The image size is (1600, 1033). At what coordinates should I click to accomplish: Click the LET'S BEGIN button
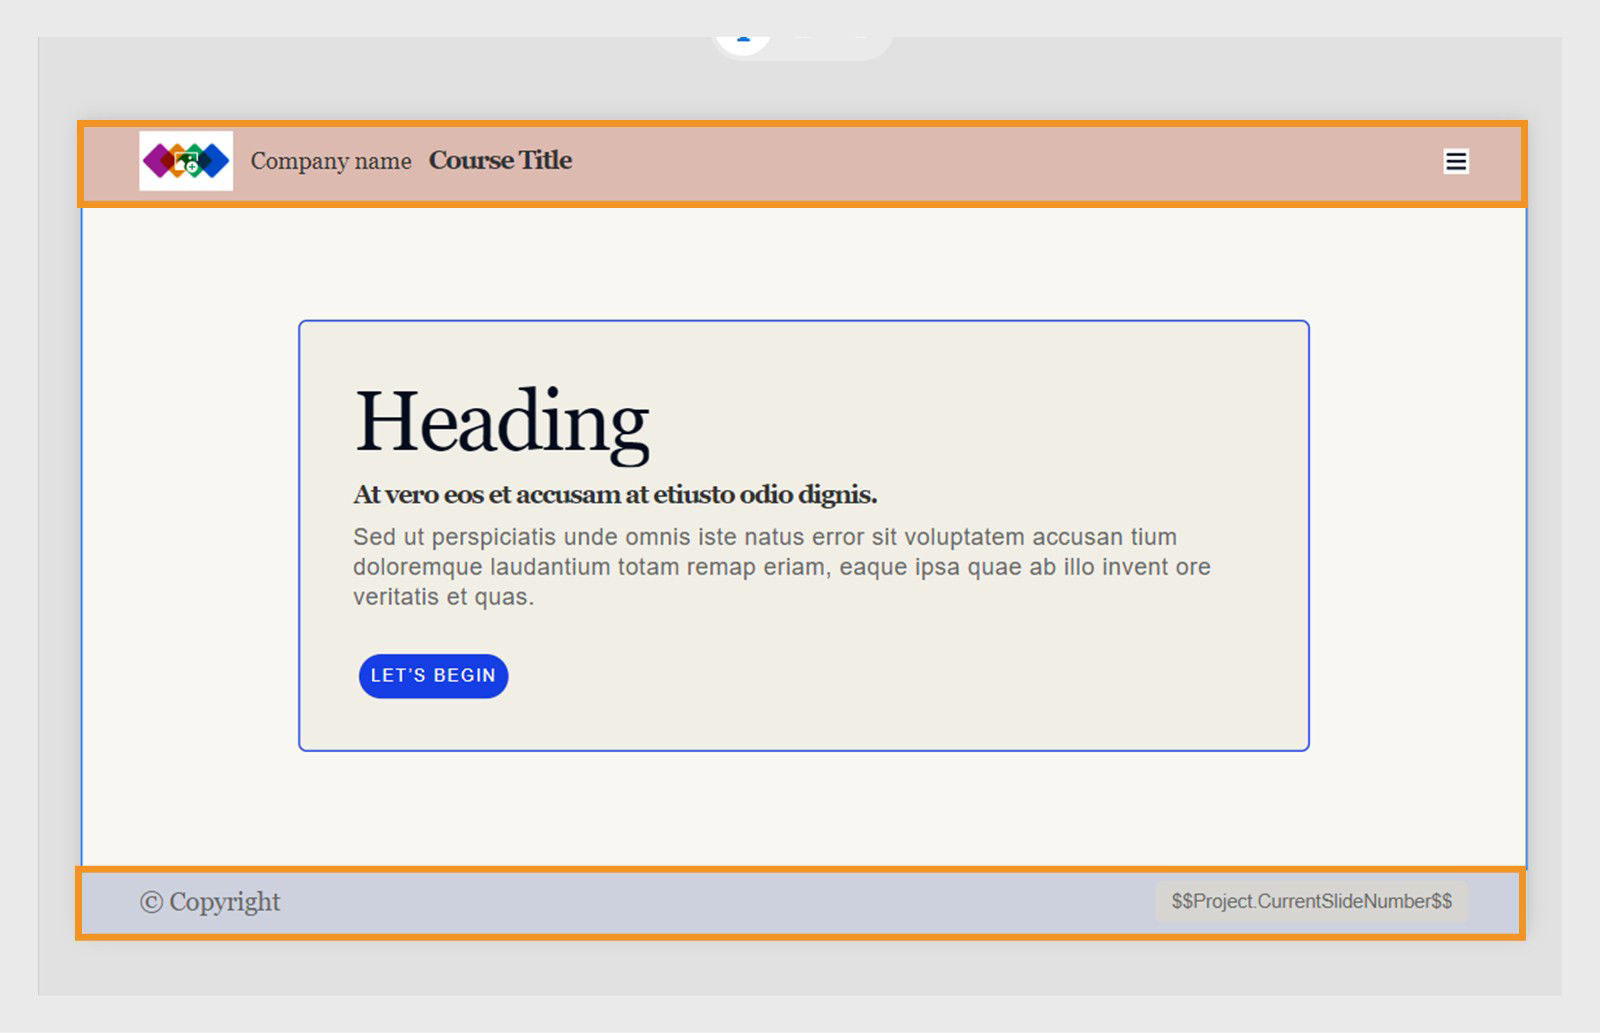coord(433,676)
